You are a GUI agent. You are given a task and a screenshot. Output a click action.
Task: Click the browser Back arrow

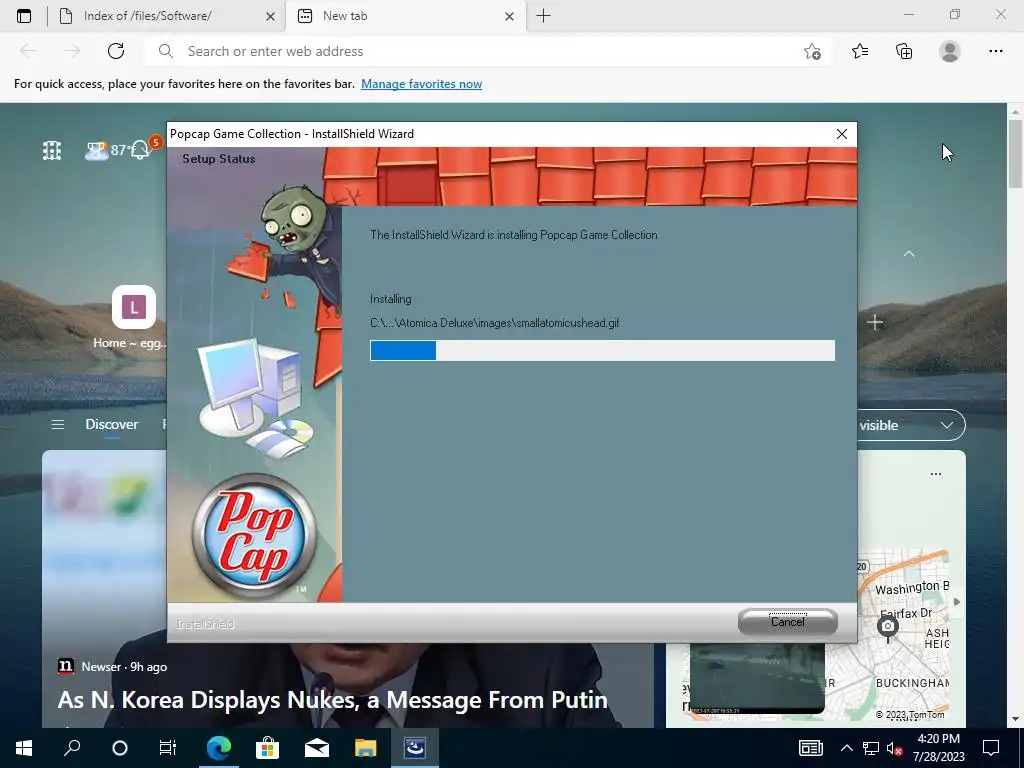pos(28,51)
